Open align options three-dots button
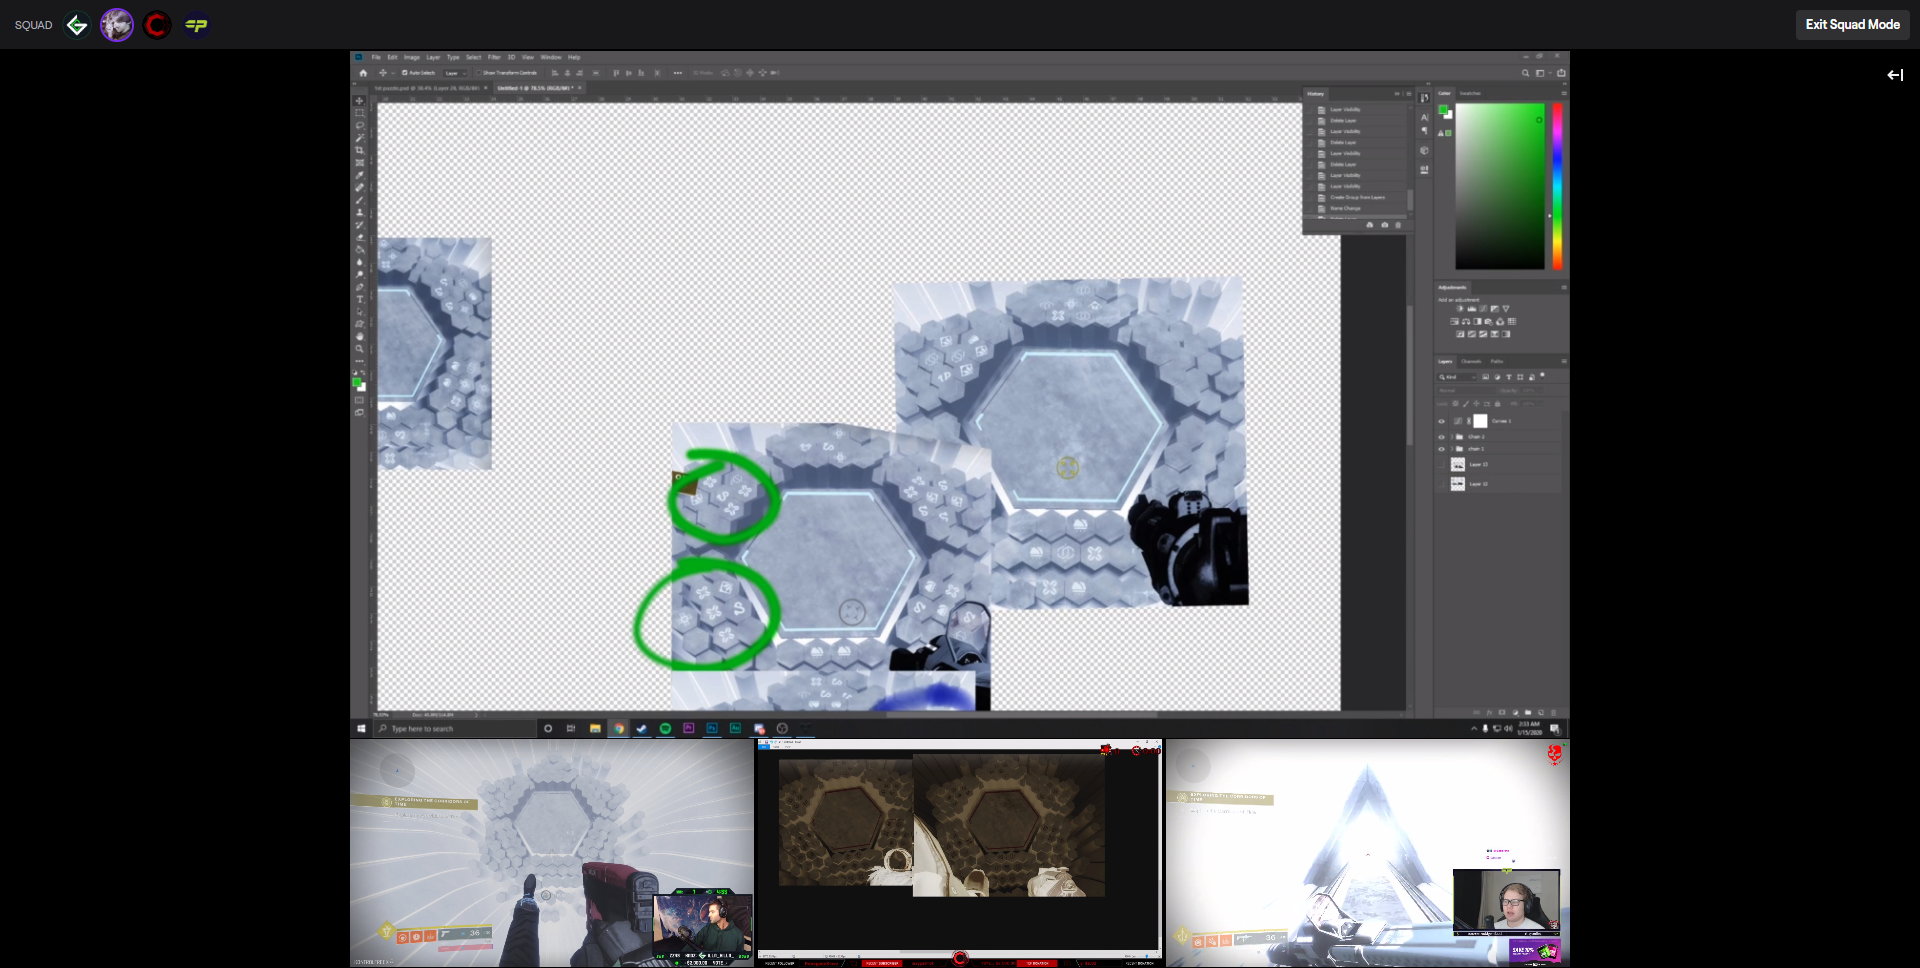This screenshot has width=1920, height=968. 678,73
